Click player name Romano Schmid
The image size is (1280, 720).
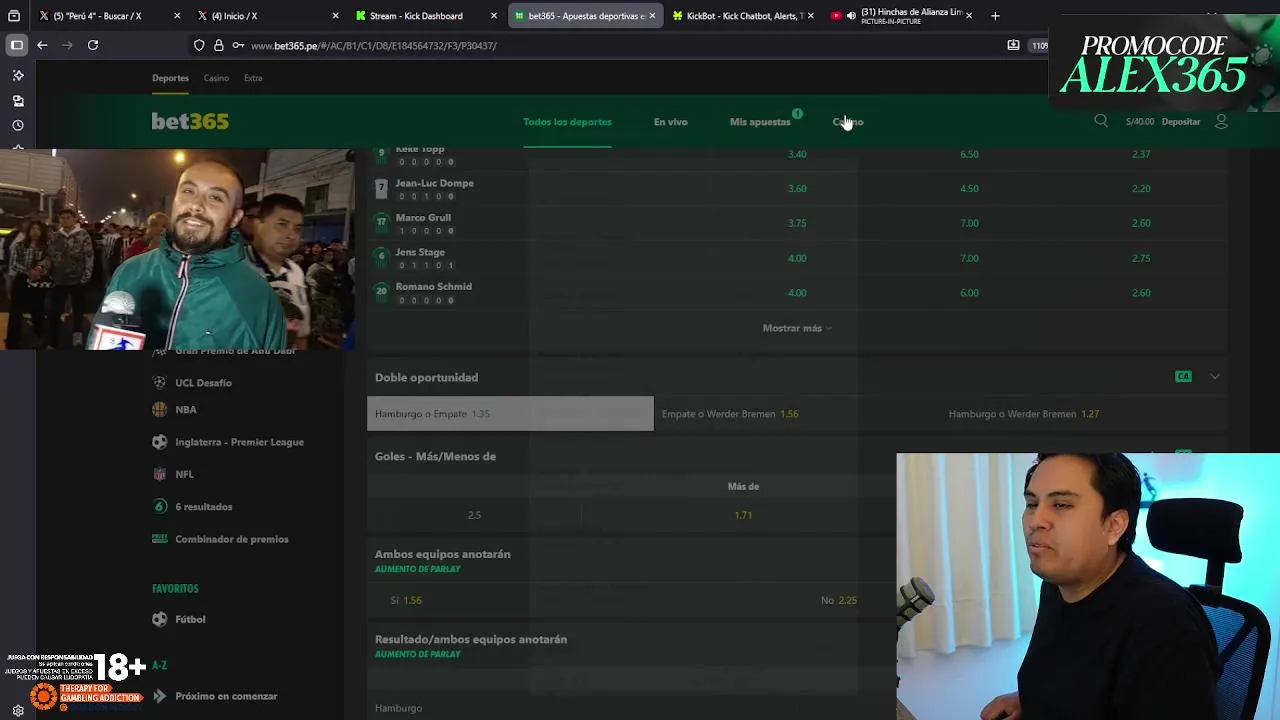[x=433, y=287]
